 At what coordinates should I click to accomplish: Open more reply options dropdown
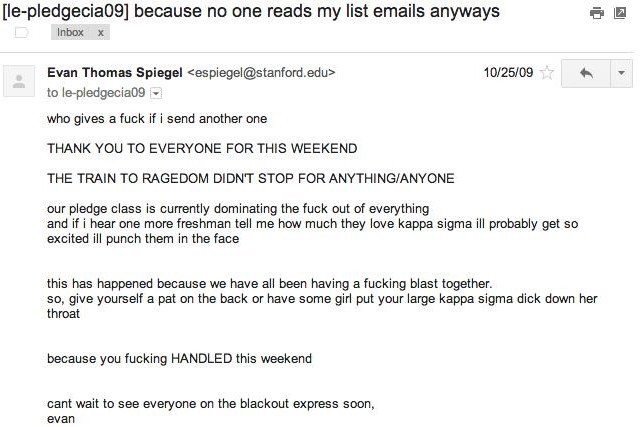pyautogui.click(x=621, y=73)
